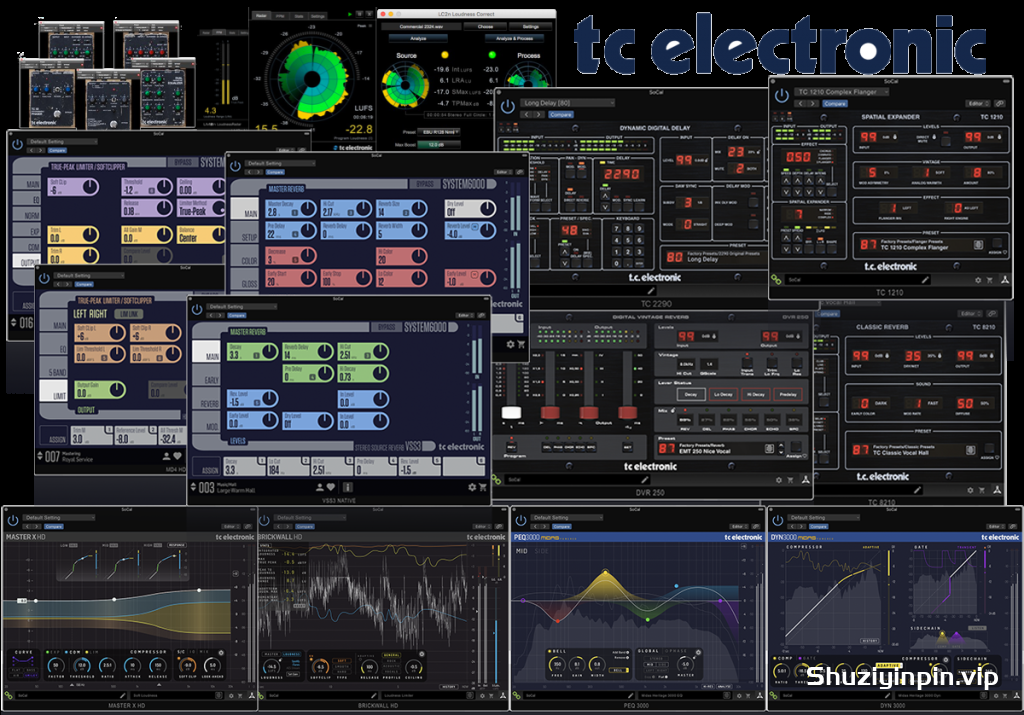Click TC logo icon in TC 1210 footer

(x=1005, y=280)
